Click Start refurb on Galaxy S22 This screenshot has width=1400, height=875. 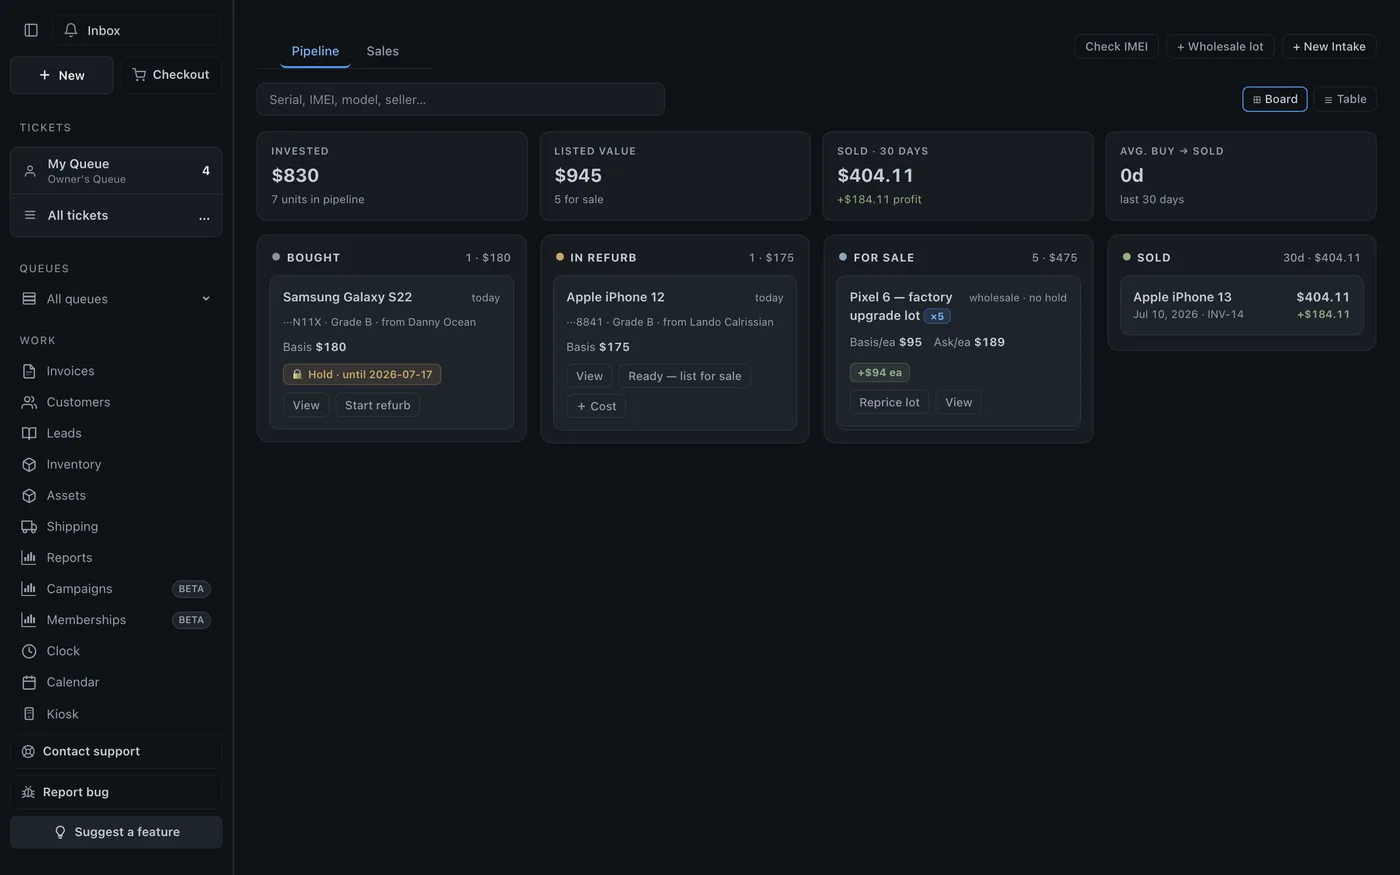click(x=377, y=405)
